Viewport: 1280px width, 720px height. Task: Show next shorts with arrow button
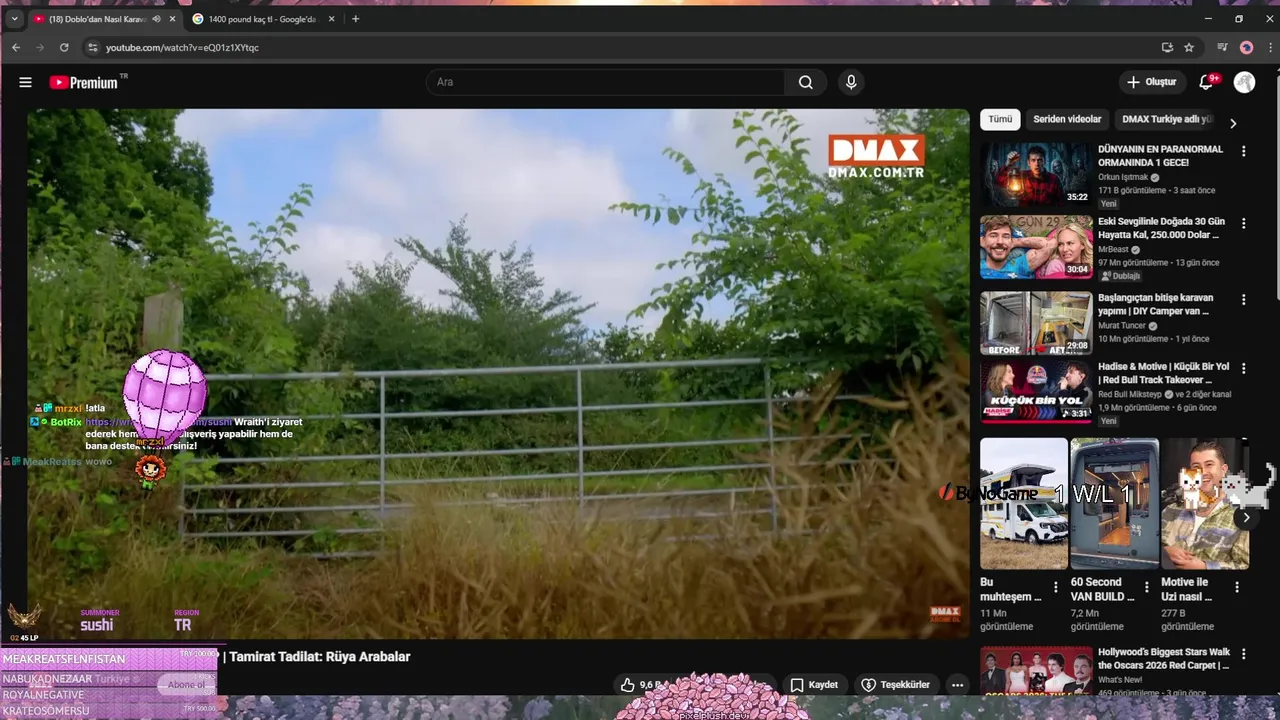coord(1246,518)
